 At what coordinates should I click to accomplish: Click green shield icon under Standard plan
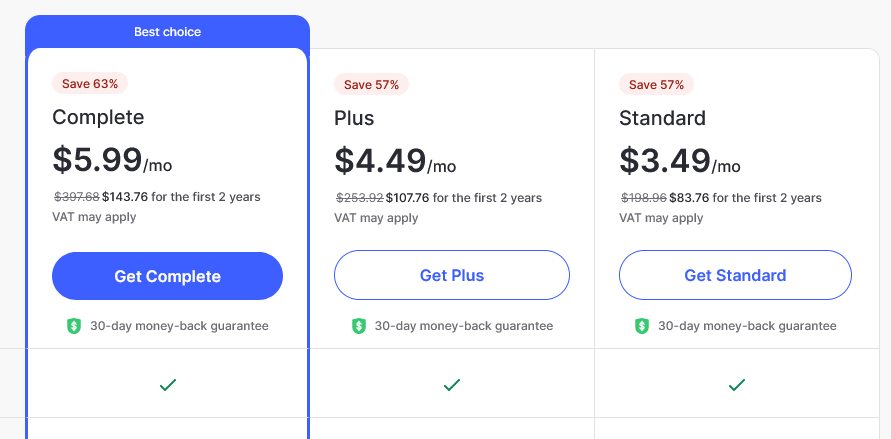(x=642, y=326)
